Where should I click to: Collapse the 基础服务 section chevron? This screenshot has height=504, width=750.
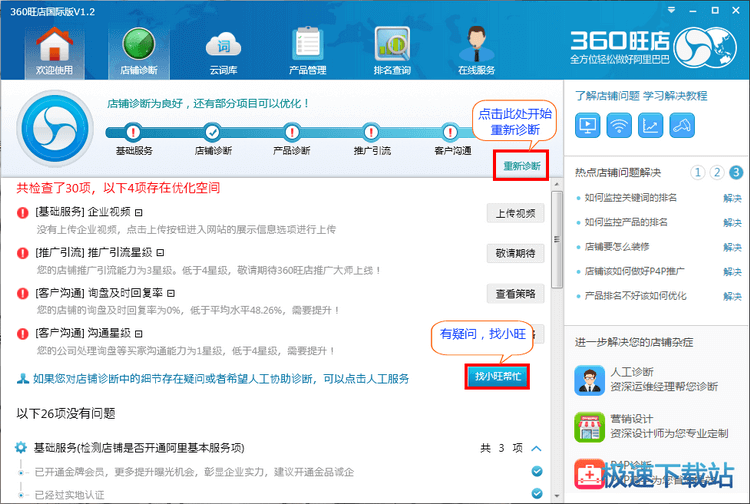click(536, 449)
